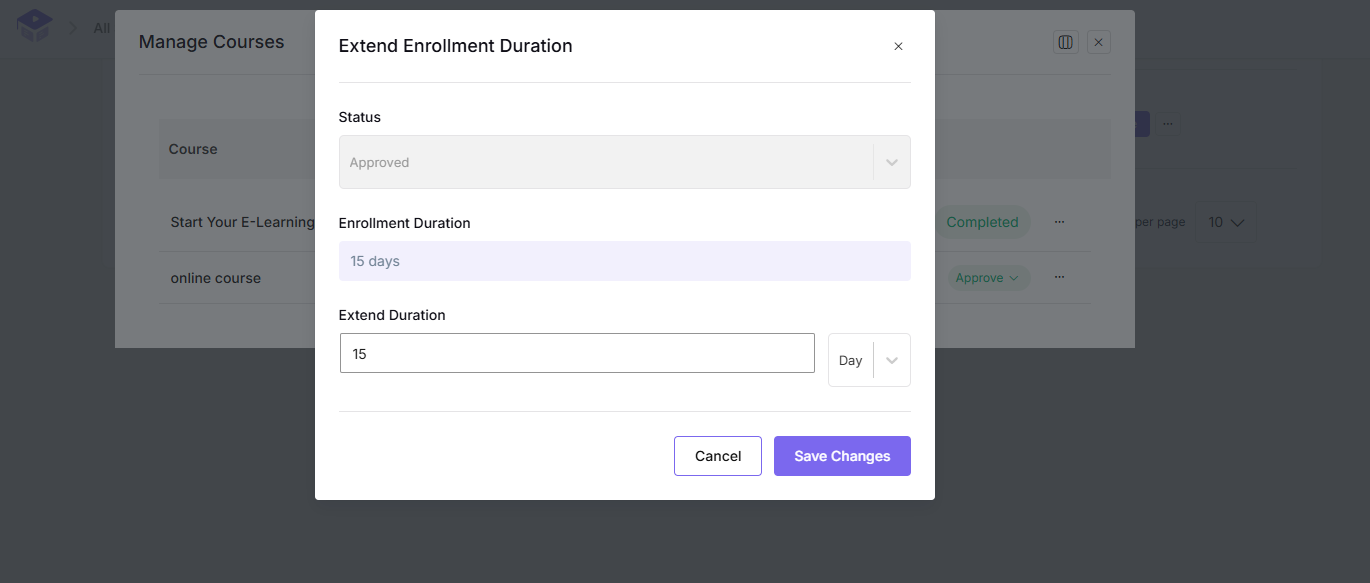Open the disabled Approved status dropdown

click(624, 162)
